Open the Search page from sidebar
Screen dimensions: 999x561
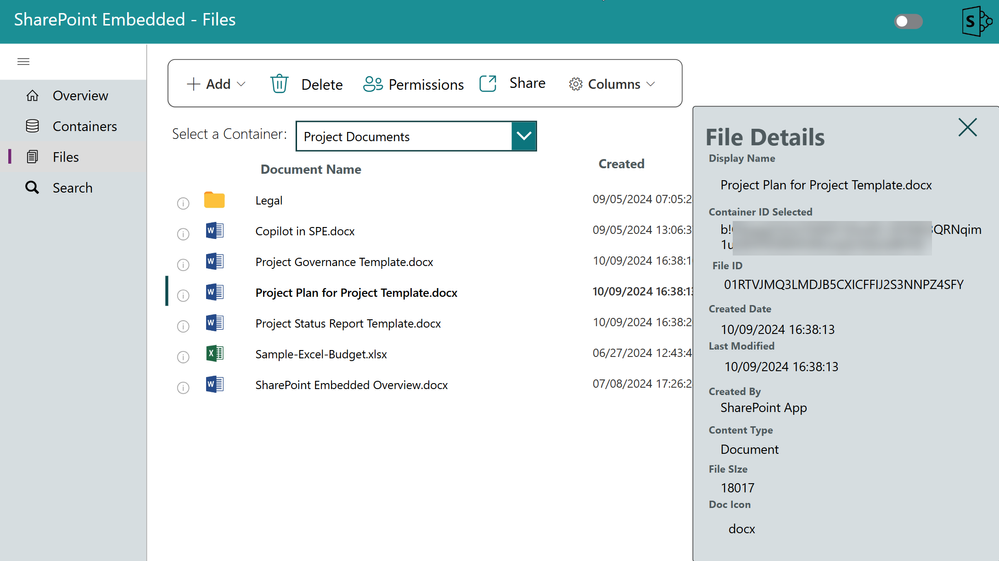[73, 188]
